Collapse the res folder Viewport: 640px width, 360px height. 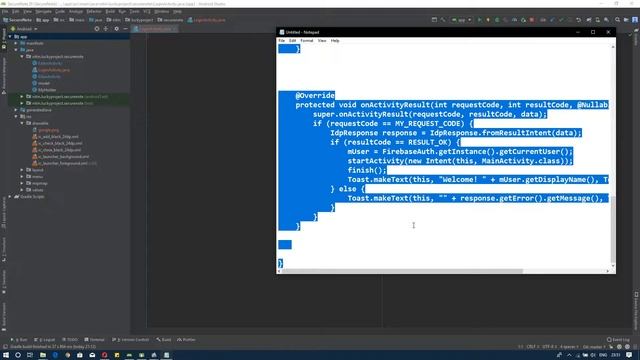tap(16, 116)
